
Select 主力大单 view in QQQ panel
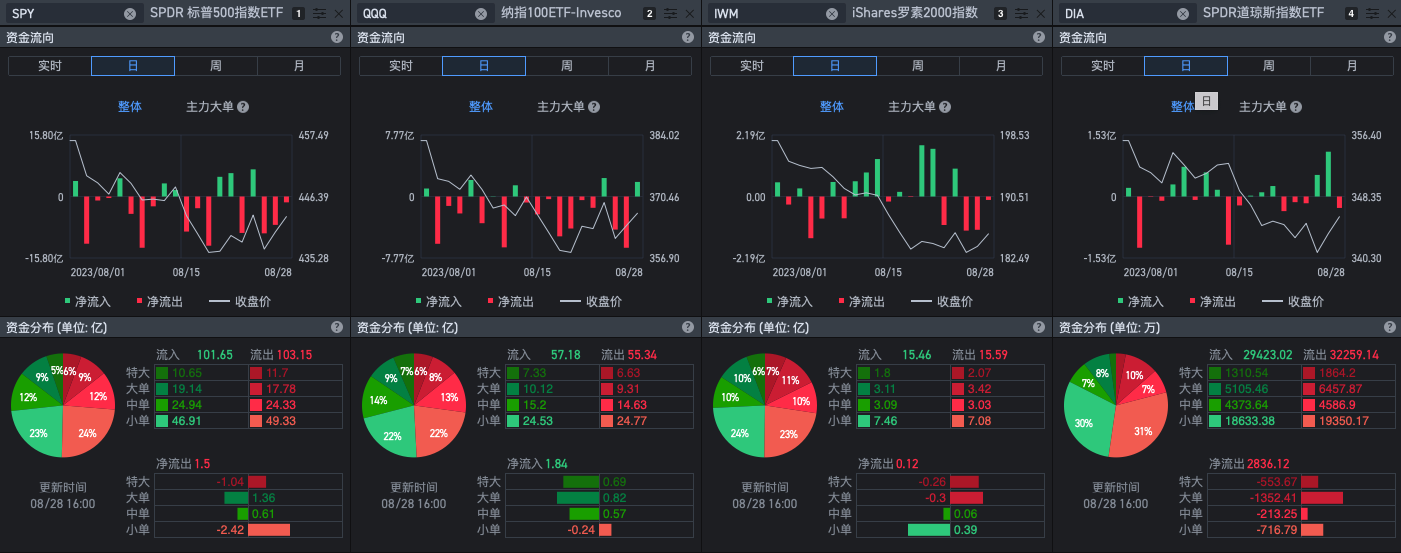(x=561, y=107)
